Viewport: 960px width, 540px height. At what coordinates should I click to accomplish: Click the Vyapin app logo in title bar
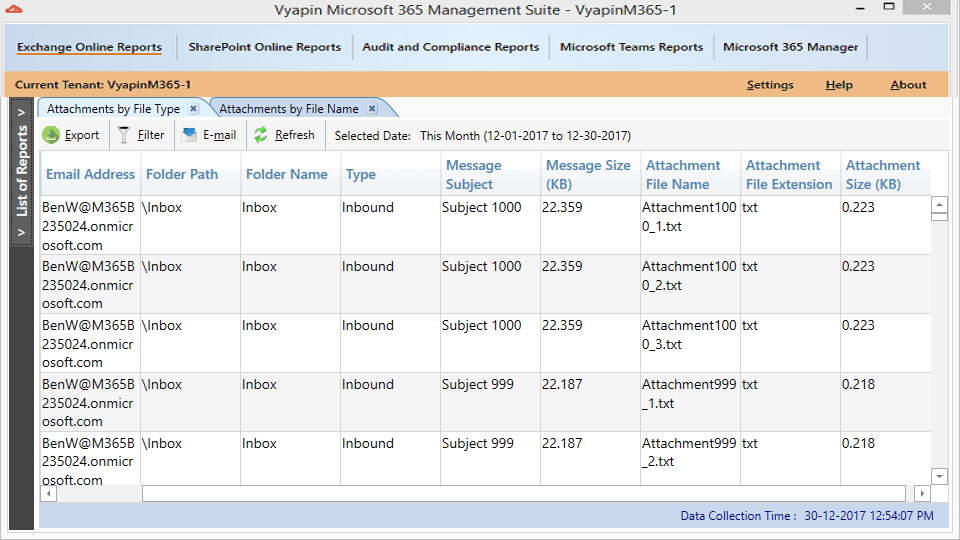click(x=13, y=9)
